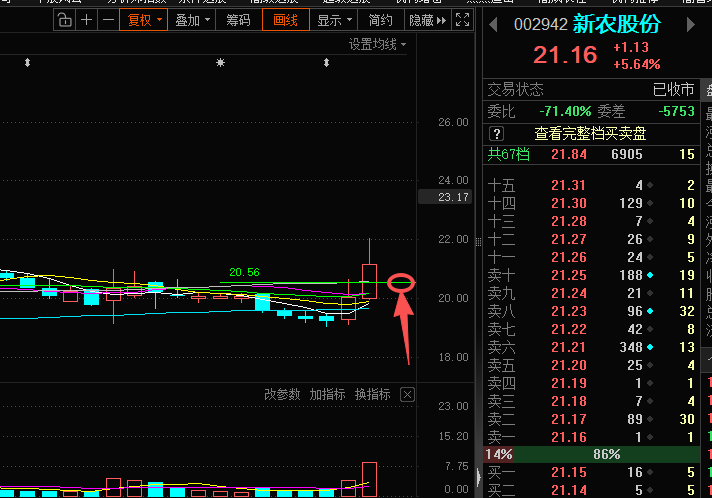Image resolution: width=712 pixels, height=498 pixels.
Task: Click the tallest red volume bar
Action: tap(370, 479)
